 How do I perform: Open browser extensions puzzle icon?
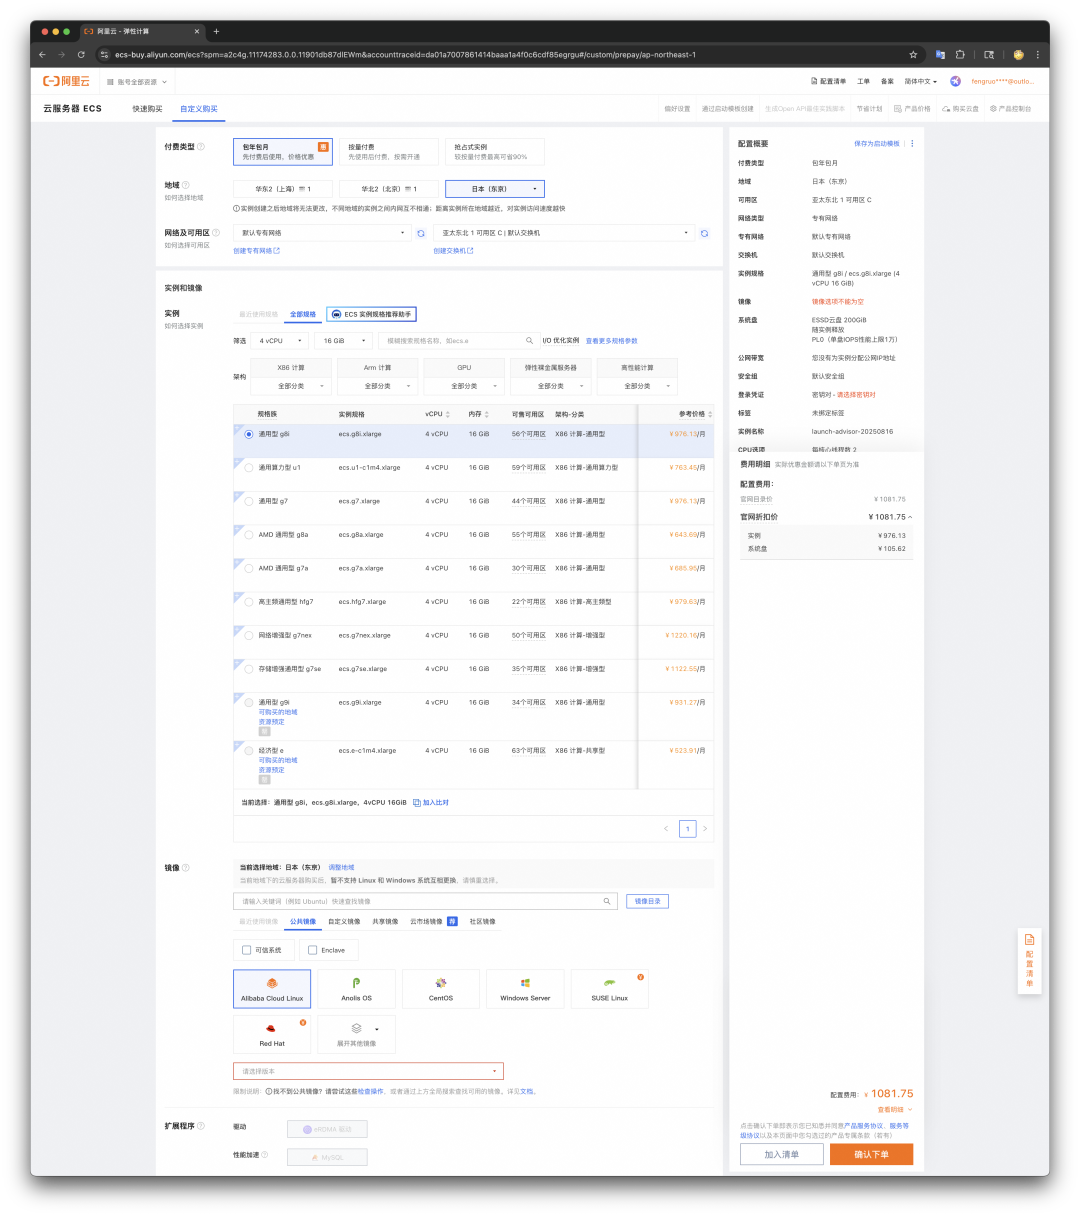[x=960, y=55]
